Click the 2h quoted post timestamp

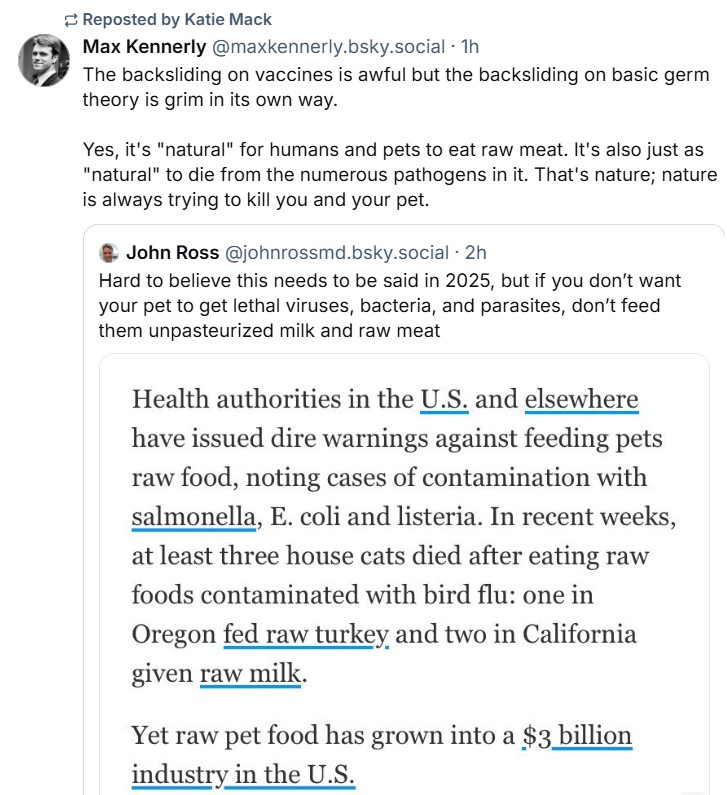pyautogui.click(x=475, y=252)
